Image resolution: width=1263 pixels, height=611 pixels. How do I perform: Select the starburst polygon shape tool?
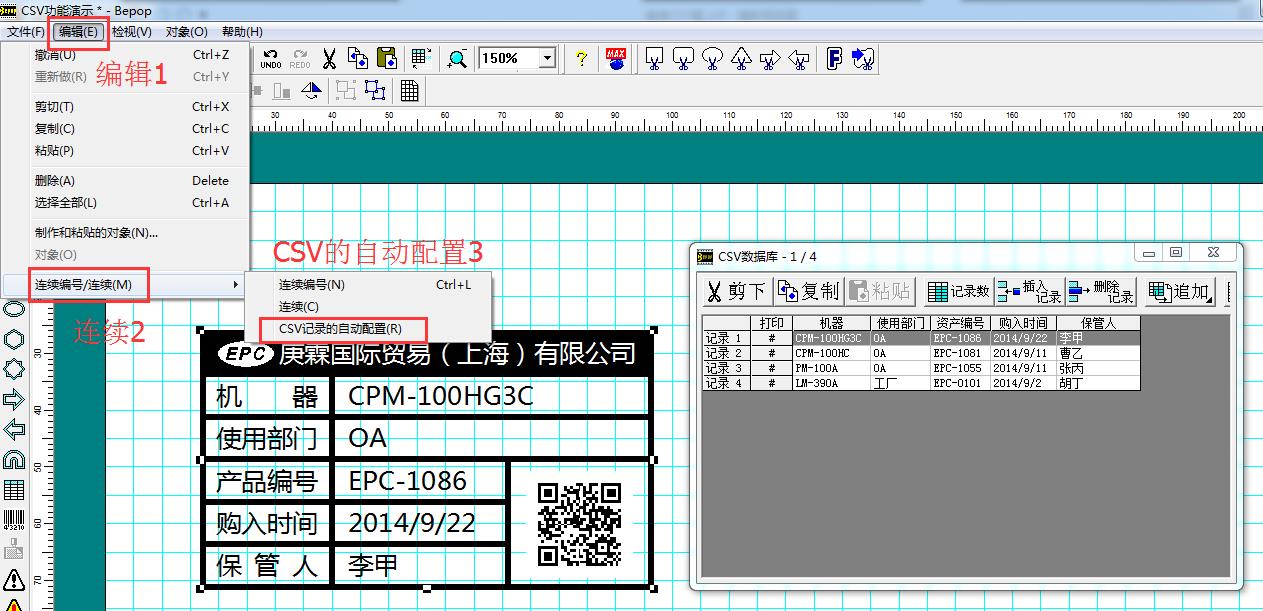(14, 369)
